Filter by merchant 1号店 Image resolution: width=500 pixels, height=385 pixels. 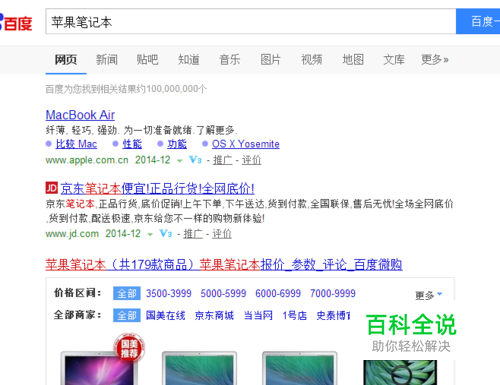(295, 315)
